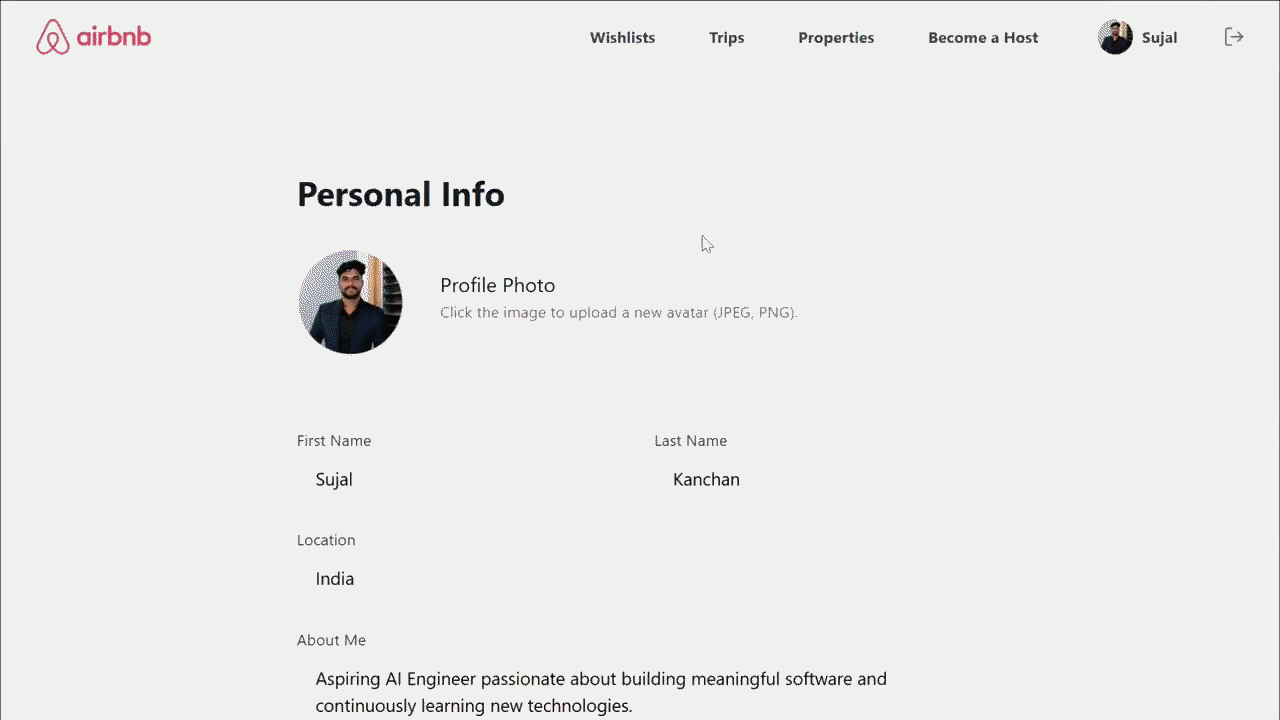This screenshot has height=720, width=1280.
Task: Open the Wishlists page
Action: point(622,38)
